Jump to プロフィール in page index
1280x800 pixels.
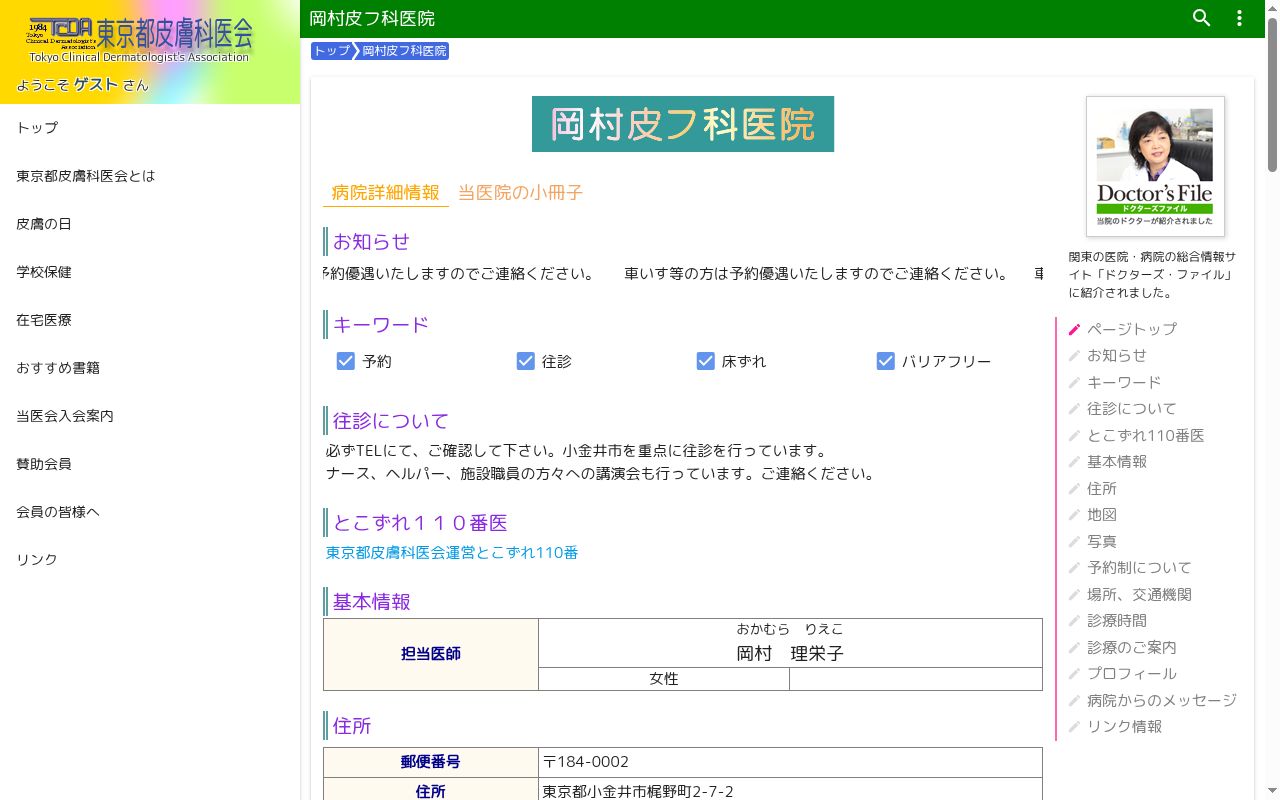pos(1132,674)
